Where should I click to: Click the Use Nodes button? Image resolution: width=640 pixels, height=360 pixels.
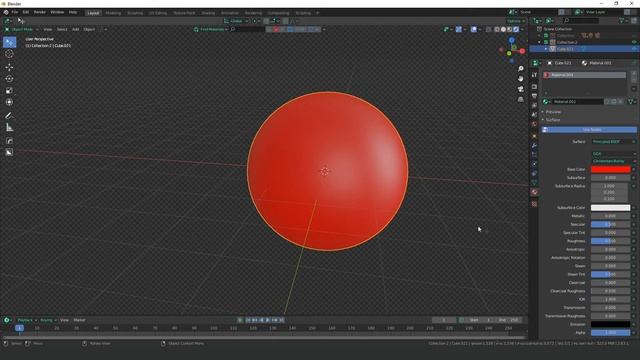click(589, 130)
